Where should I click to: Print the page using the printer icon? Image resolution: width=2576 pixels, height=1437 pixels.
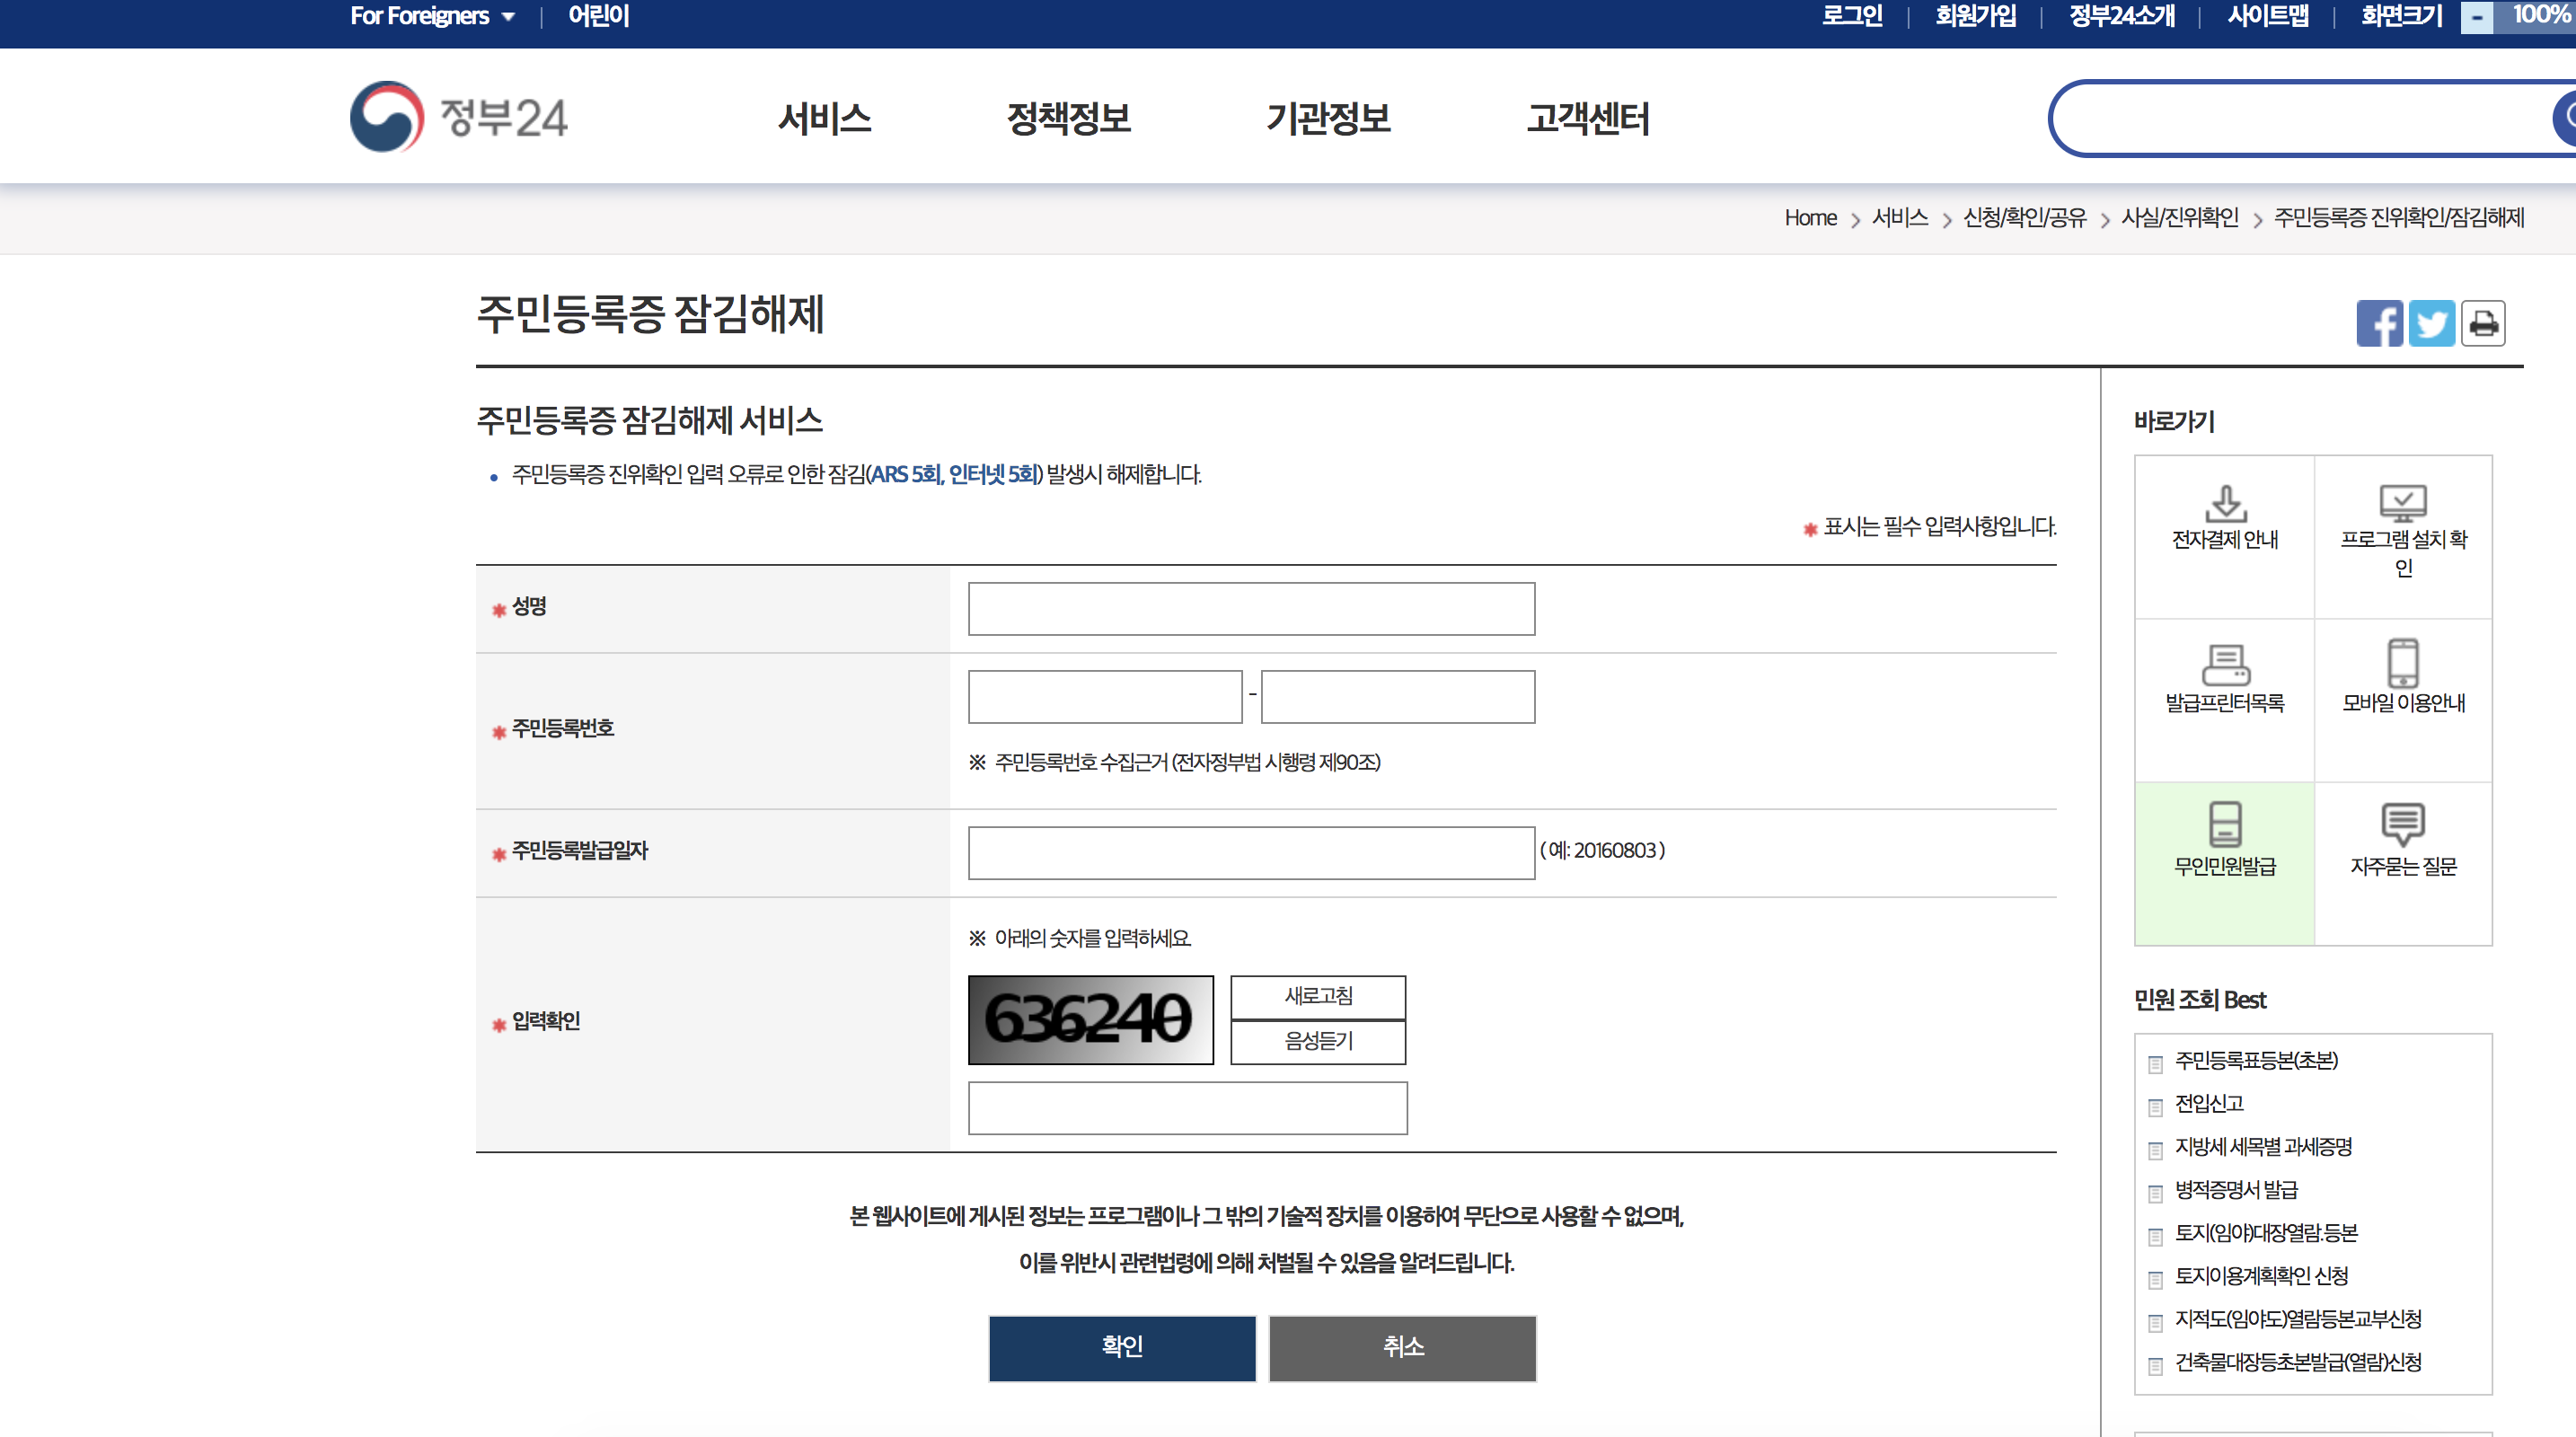(2485, 322)
